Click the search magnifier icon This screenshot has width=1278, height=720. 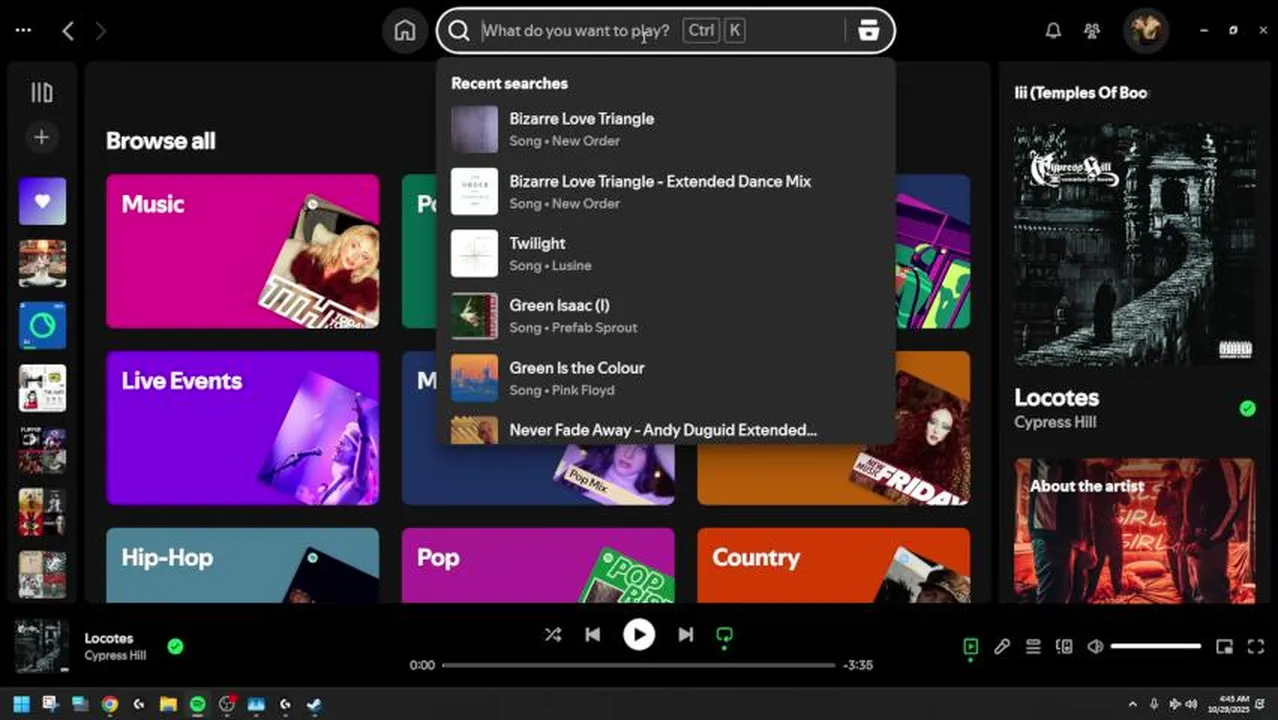(459, 31)
